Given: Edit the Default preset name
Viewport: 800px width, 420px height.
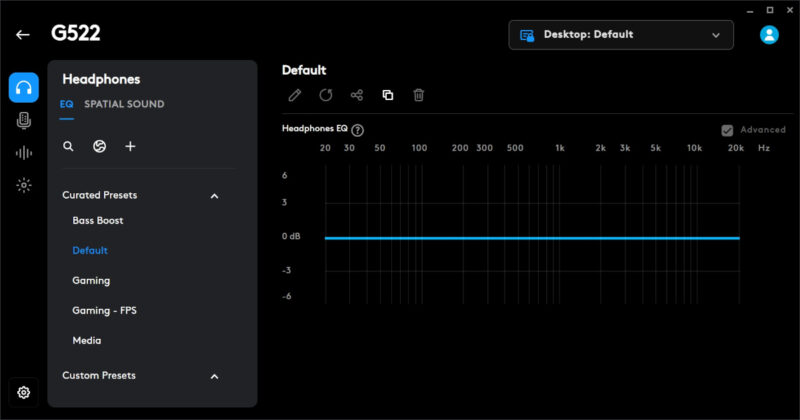Looking at the screenshot, I should [x=295, y=95].
